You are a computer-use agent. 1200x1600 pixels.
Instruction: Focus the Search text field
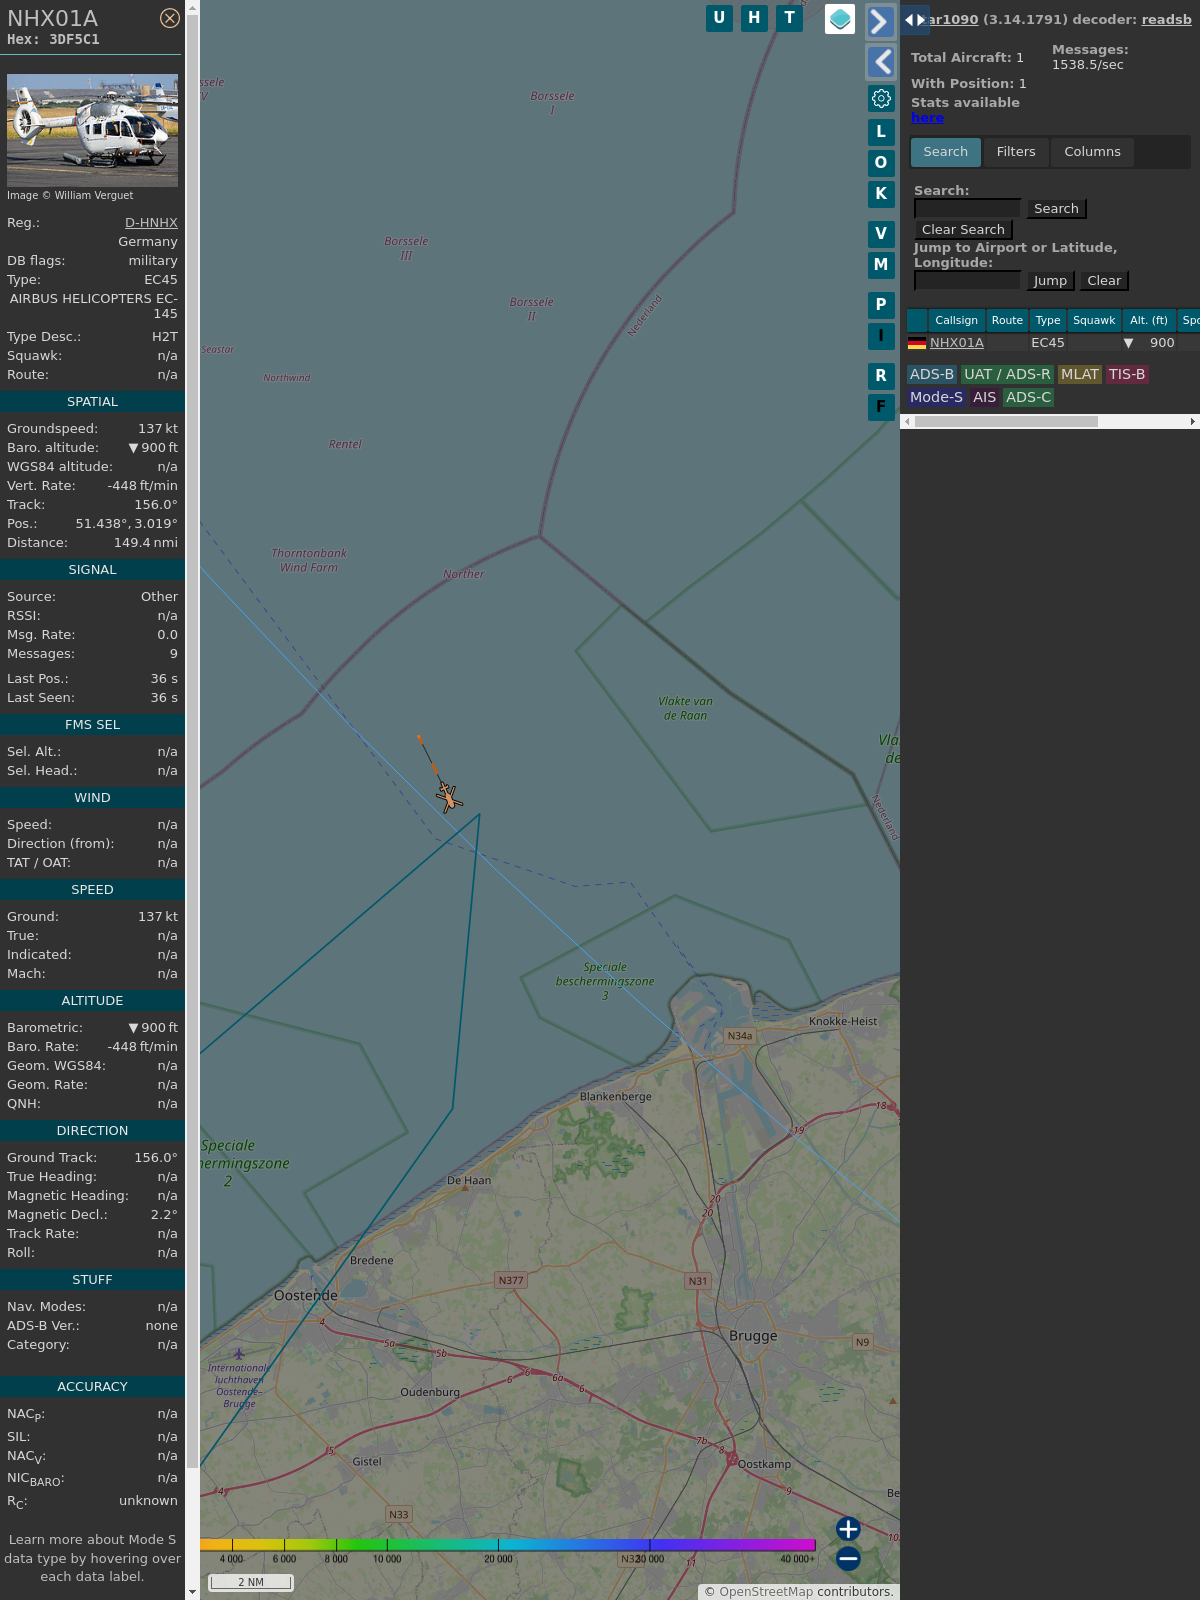click(967, 208)
